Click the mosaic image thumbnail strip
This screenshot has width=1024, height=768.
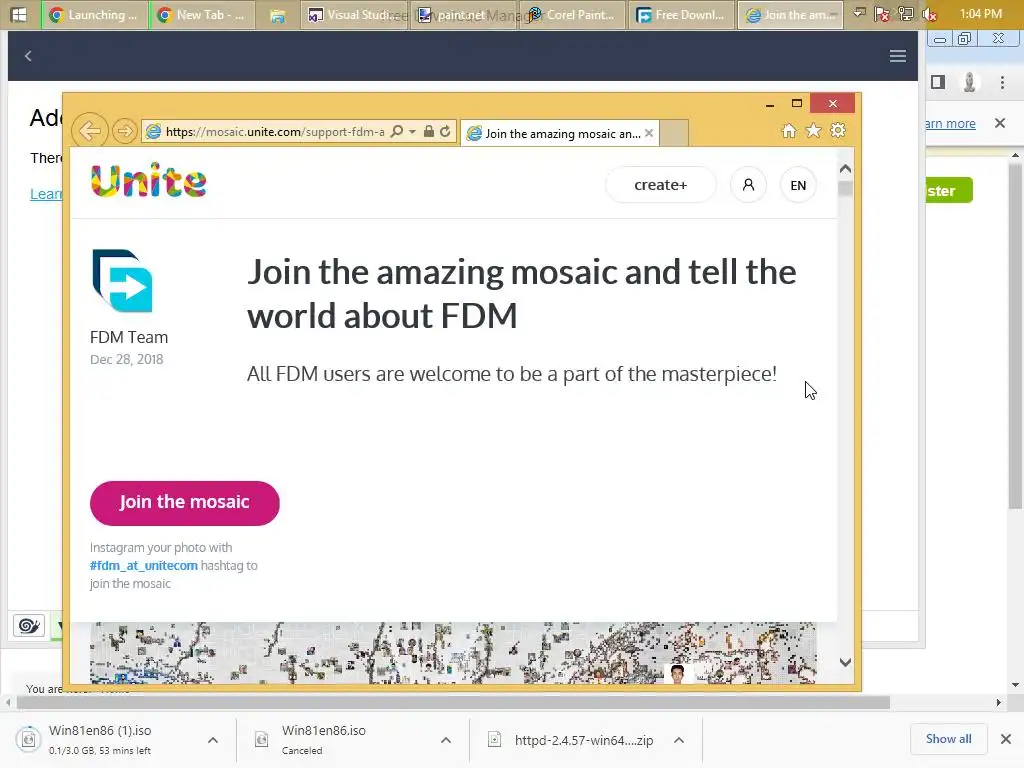[453, 652]
